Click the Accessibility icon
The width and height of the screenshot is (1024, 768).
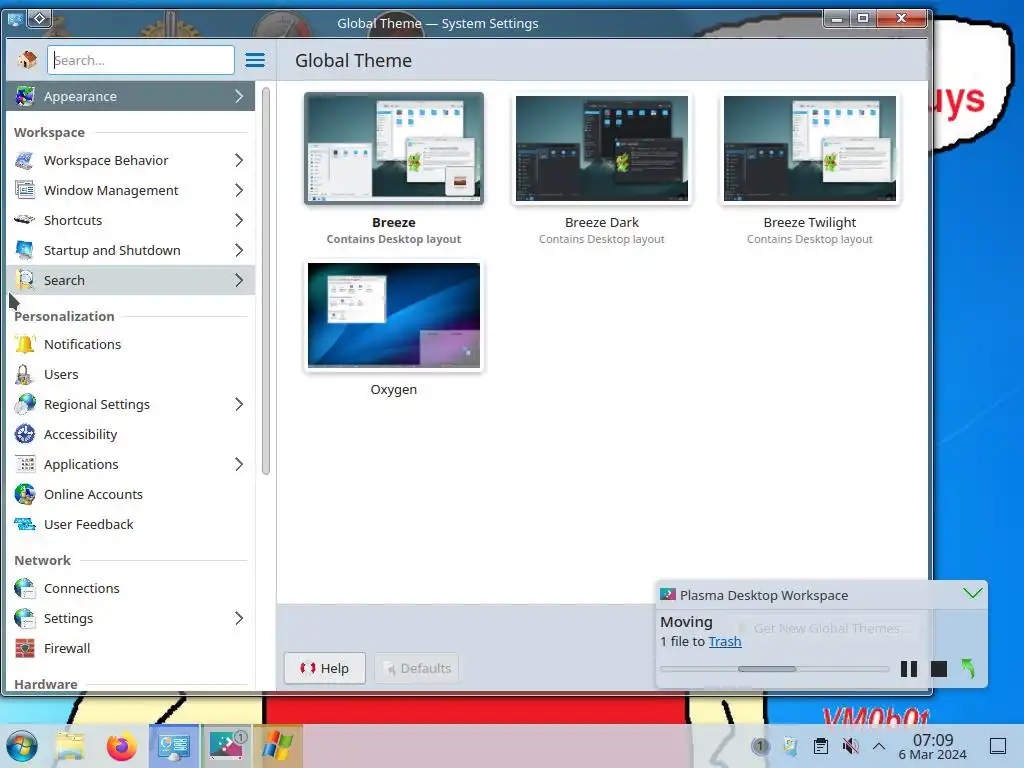coord(25,434)
